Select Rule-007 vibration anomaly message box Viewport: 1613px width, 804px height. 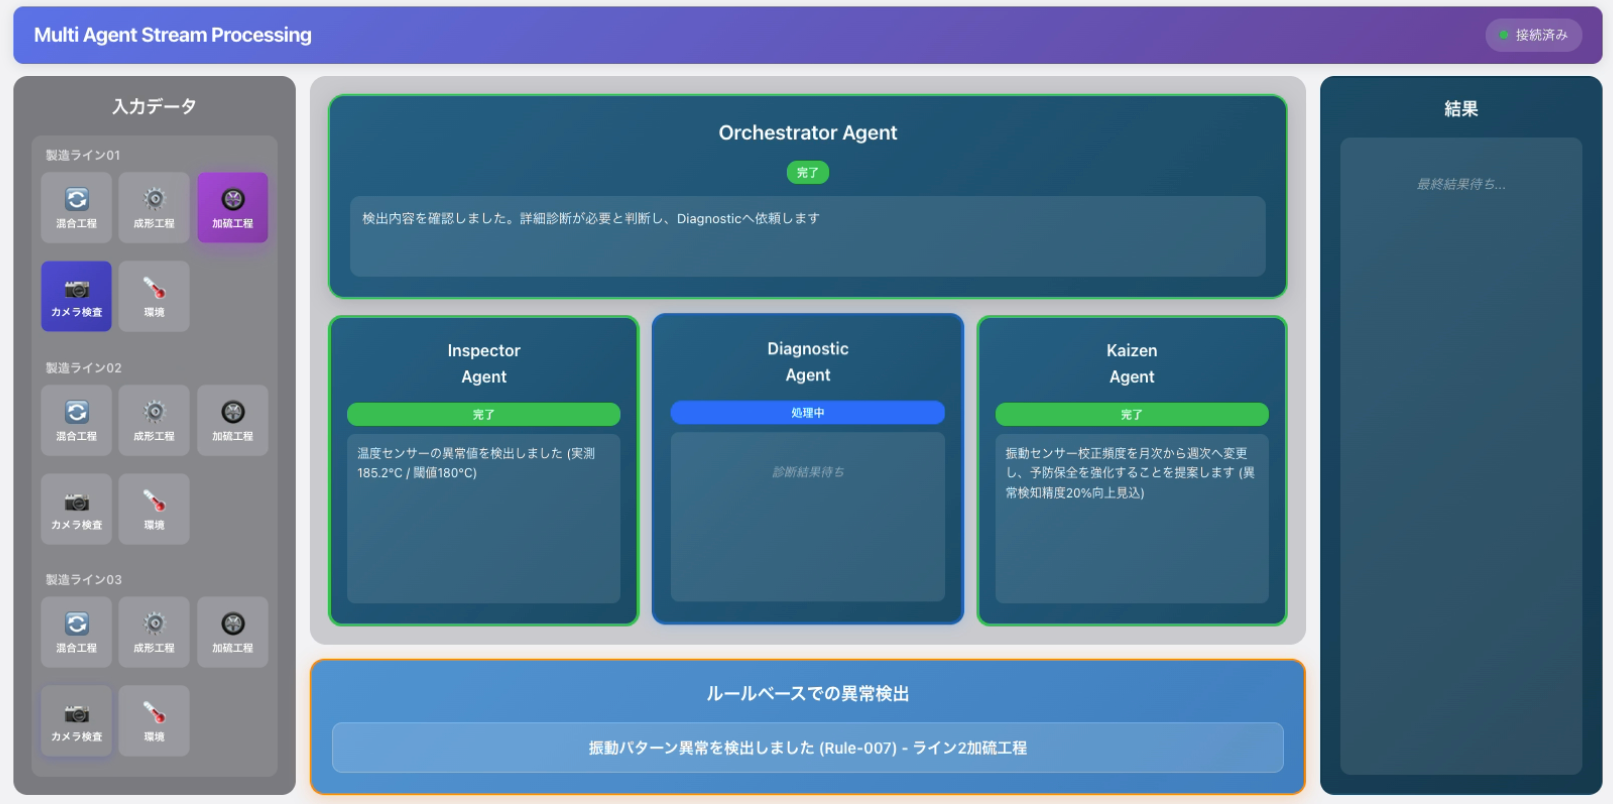807,748
